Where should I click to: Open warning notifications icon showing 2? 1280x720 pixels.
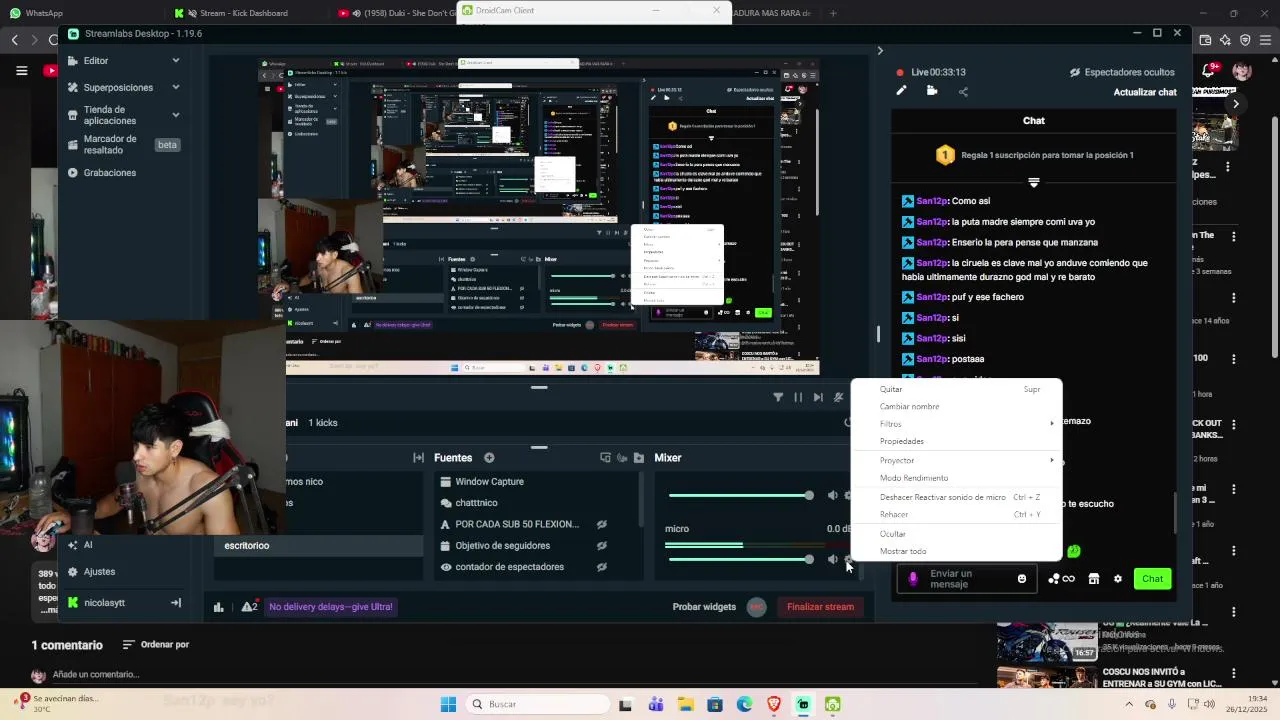tap(249, 607)
